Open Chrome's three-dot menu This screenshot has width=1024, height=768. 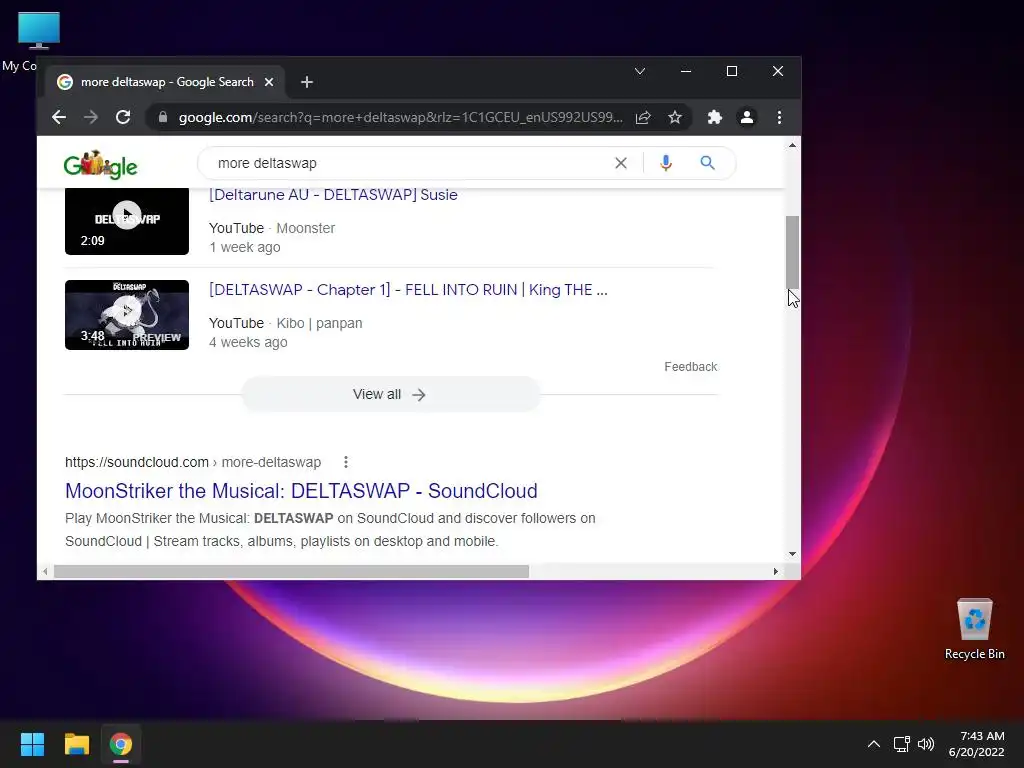(x=779, y=118)
